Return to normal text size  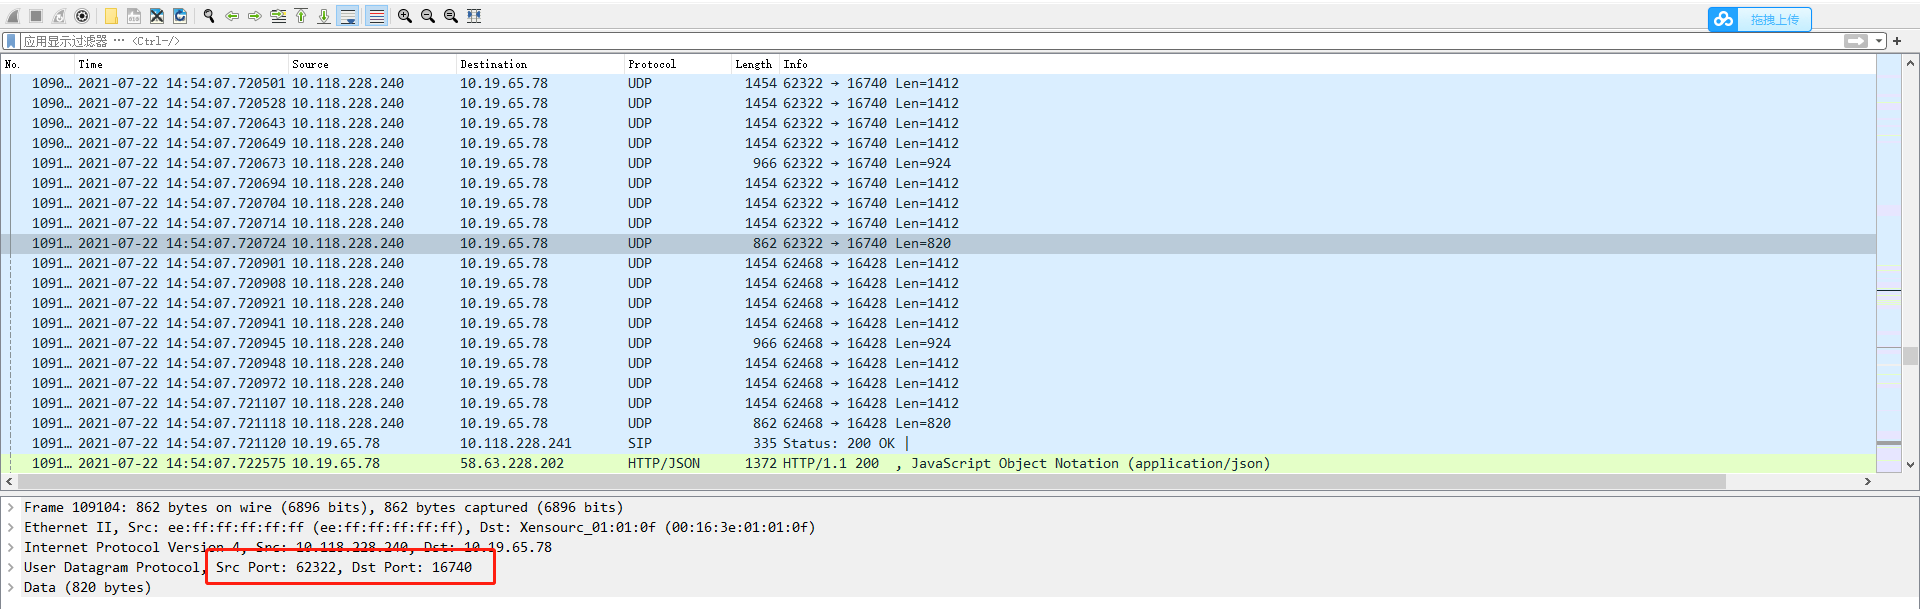coord(451,16)
